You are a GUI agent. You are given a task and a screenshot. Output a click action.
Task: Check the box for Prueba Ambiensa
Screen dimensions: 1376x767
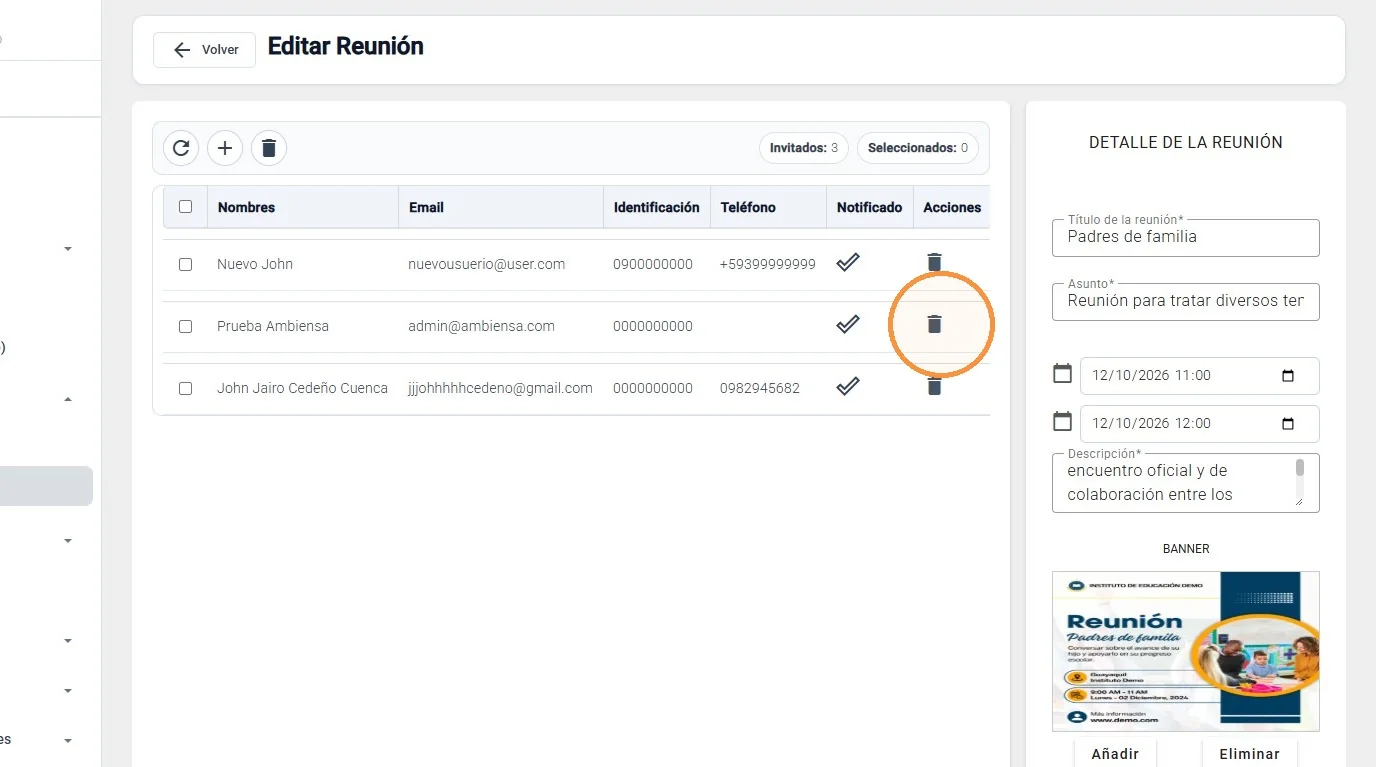(x=185, y=326)
